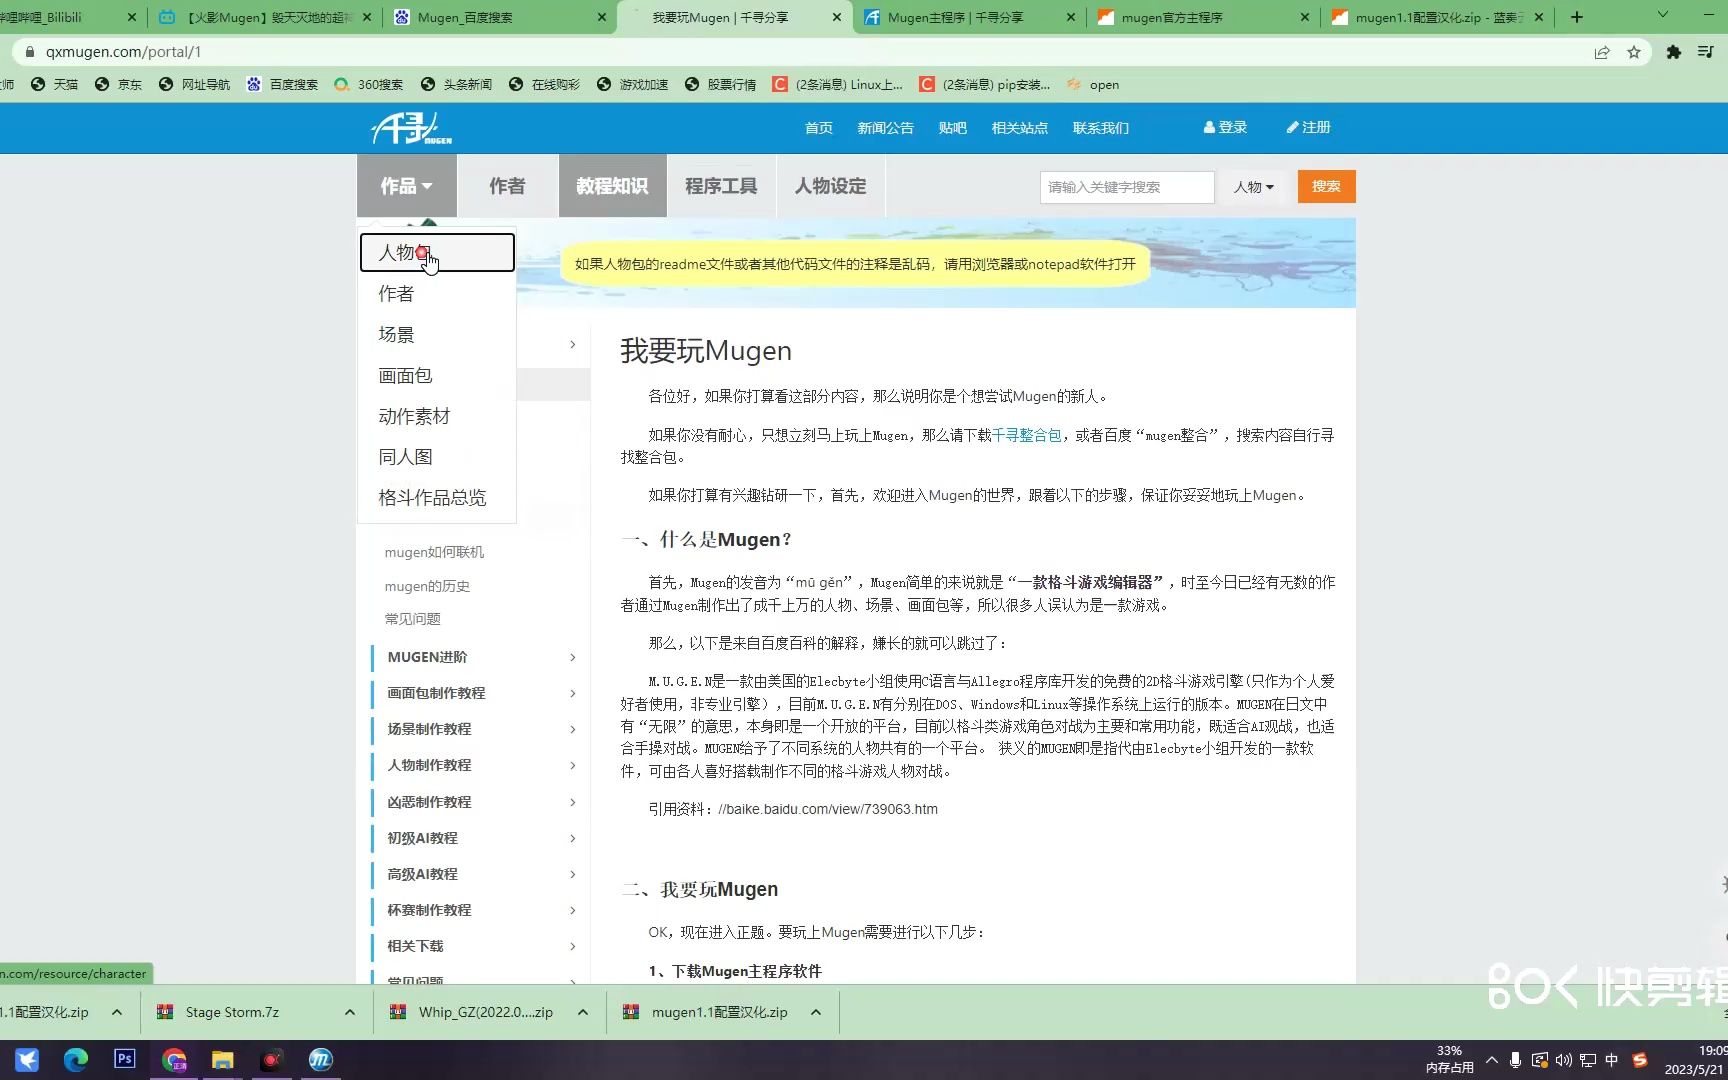Select 场景 in the 作品 dropdown menu
This screenshot has width=1728, height=1080.
437,335
